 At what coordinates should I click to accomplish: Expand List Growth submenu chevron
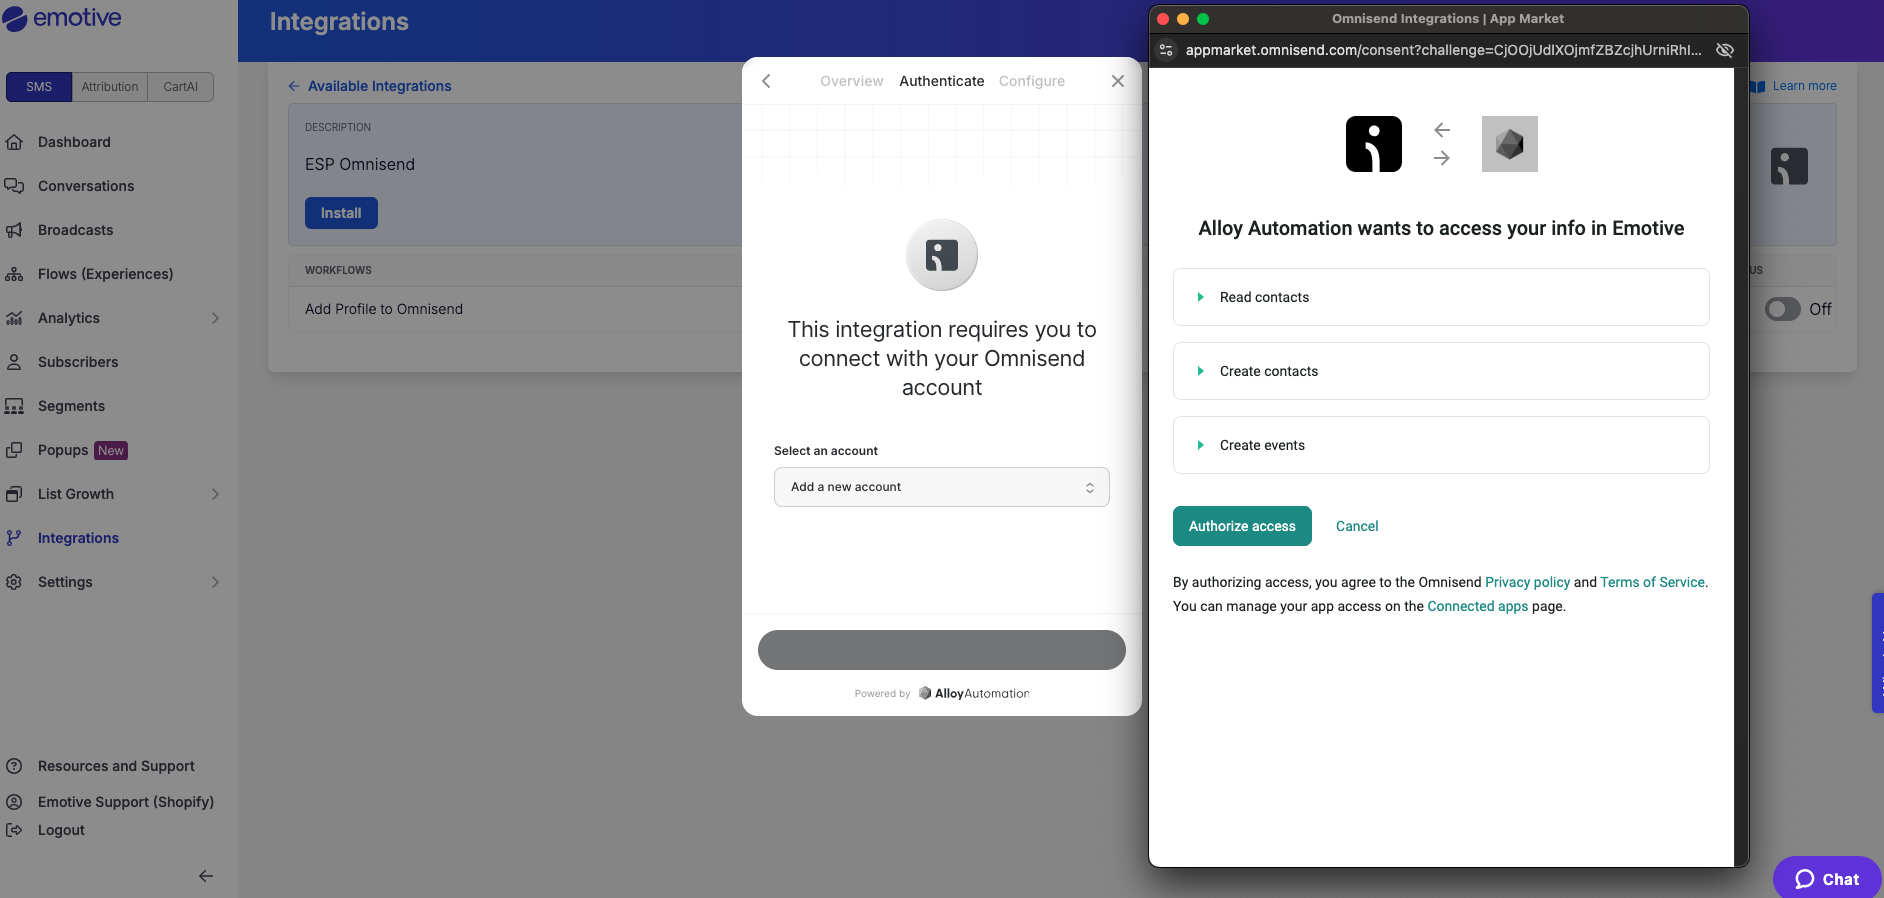[x=215, y=494]
